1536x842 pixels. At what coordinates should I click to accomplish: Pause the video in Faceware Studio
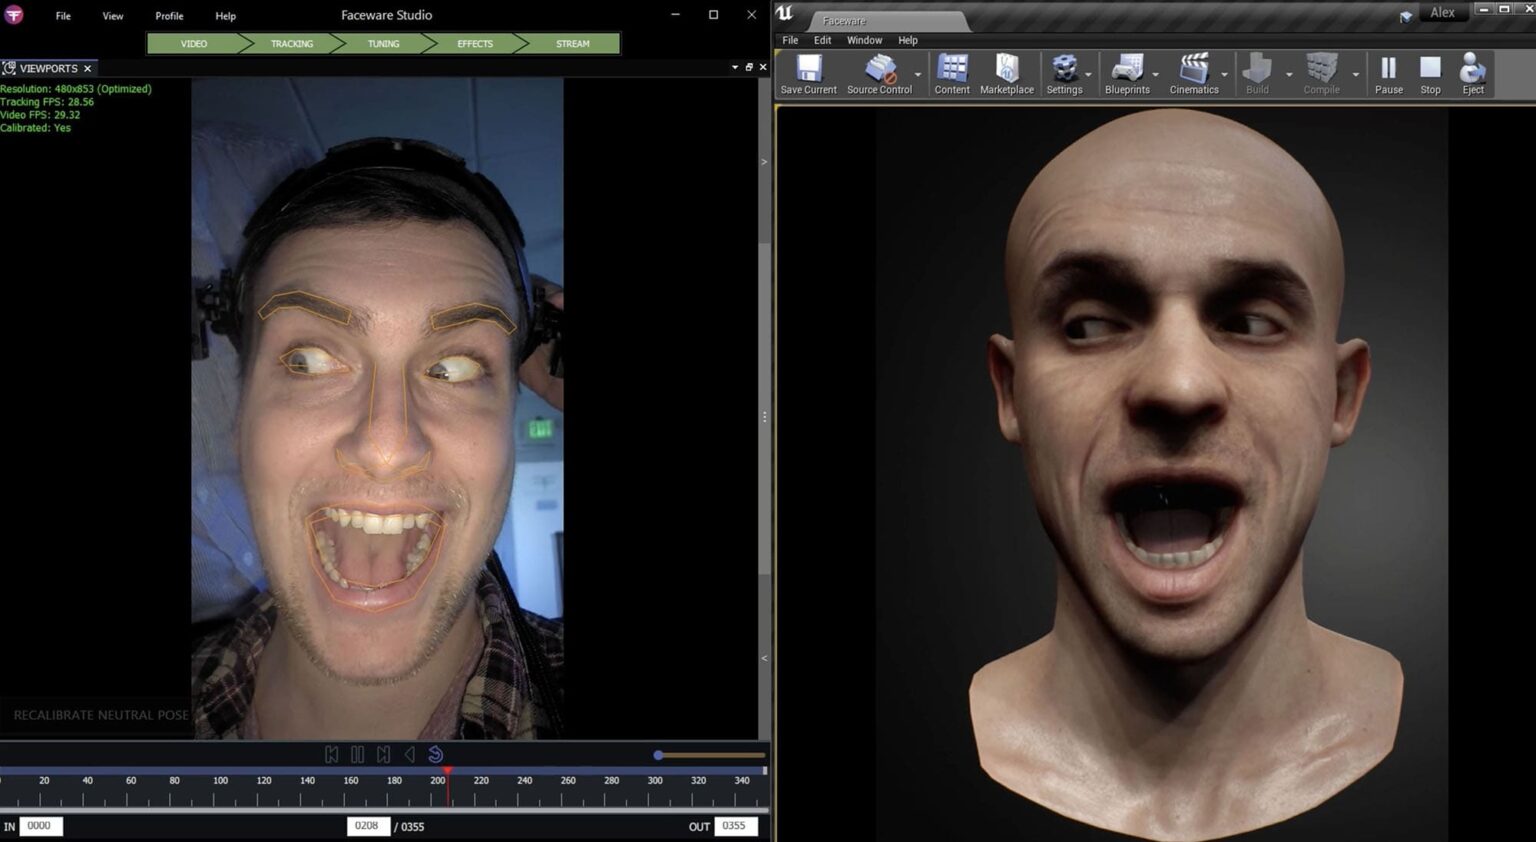357,754
